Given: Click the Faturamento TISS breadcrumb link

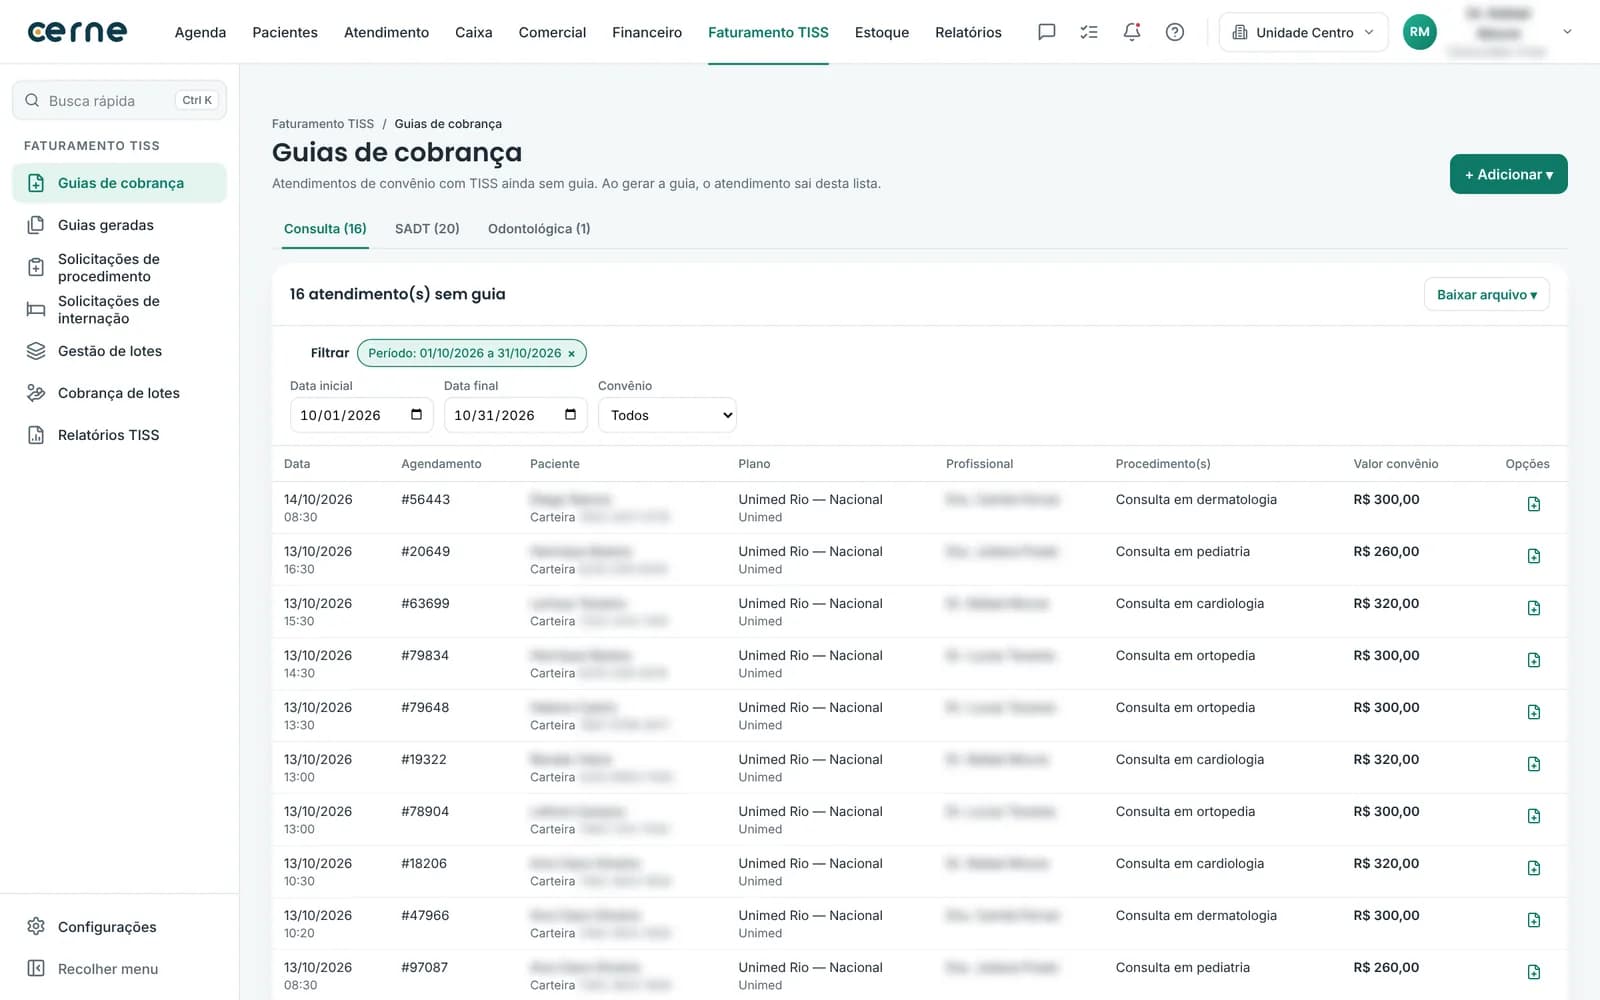Looking at the screenshot, I should click(323, 124).
